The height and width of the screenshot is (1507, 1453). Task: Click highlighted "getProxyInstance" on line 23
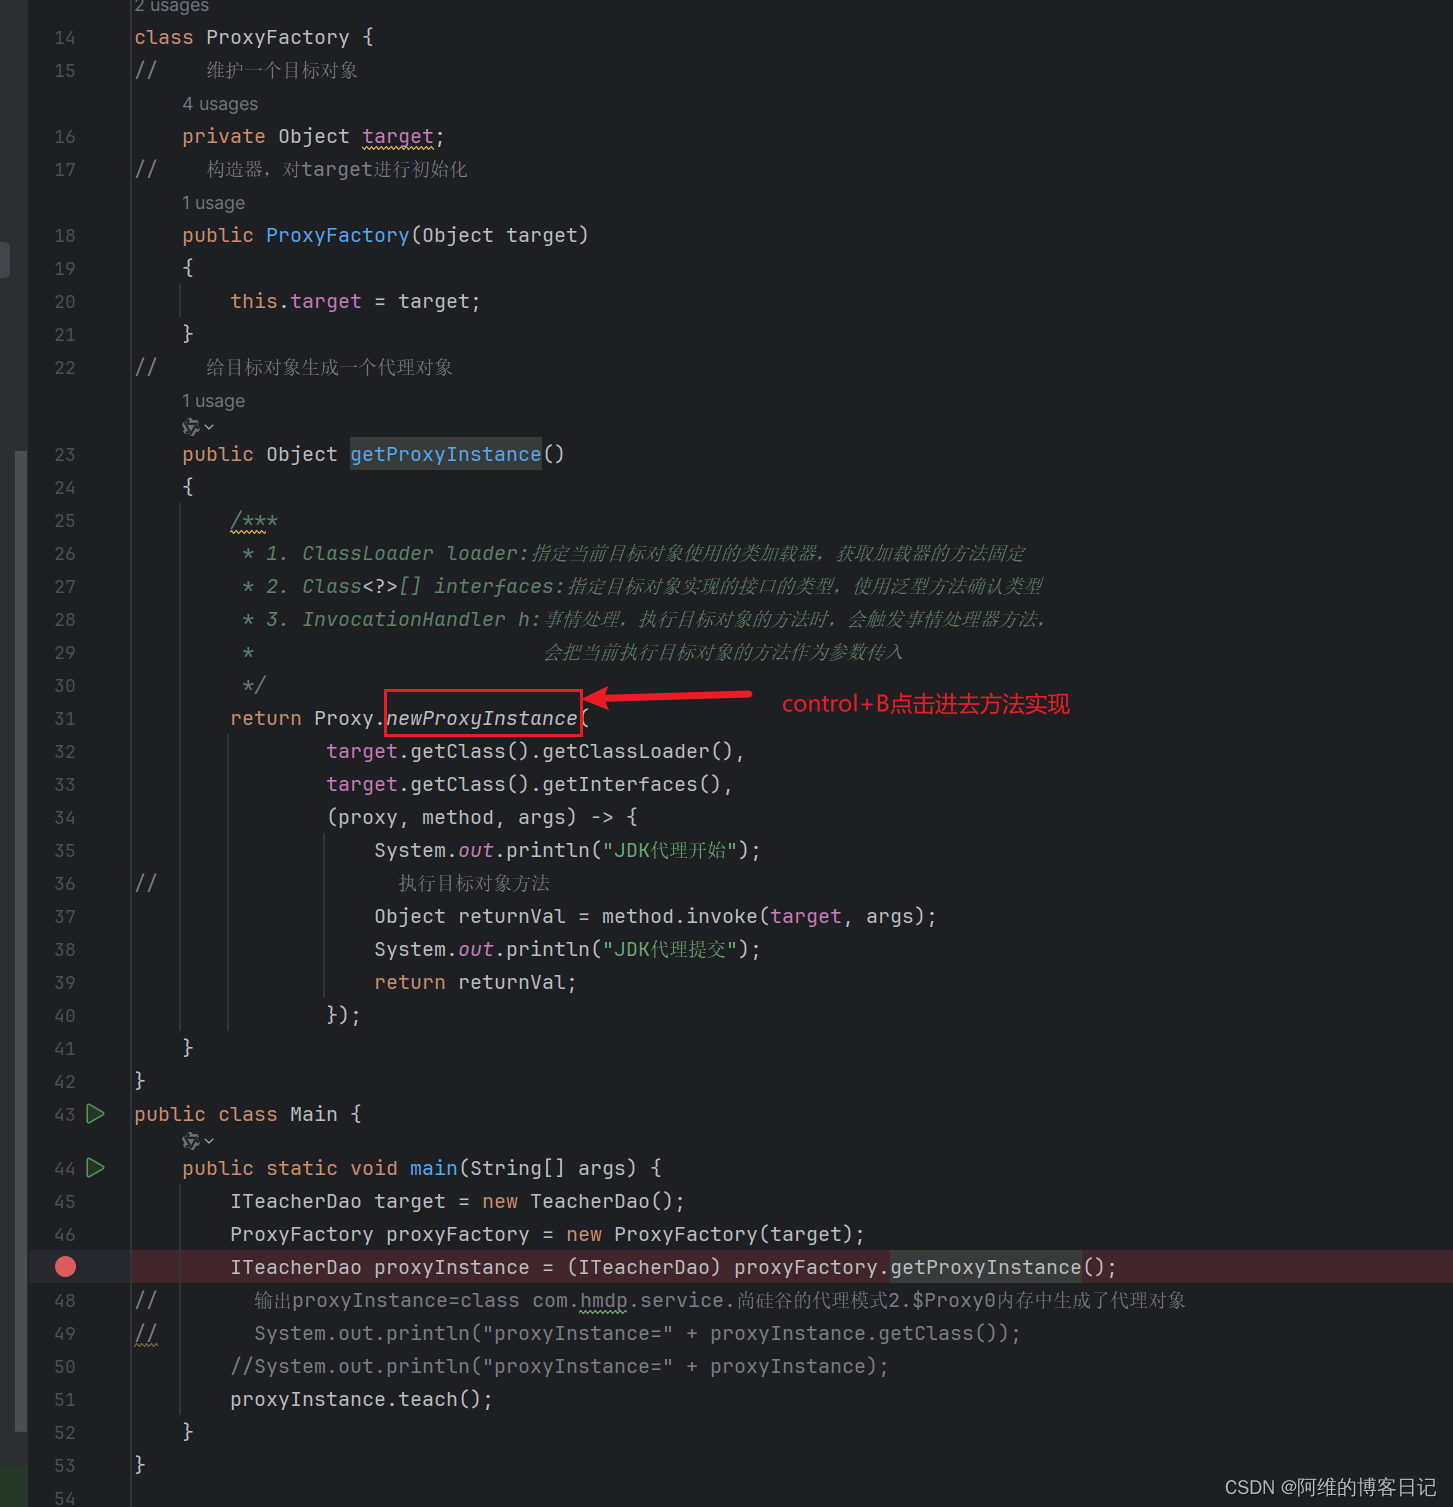pyautogui.click(x=446, y=454)
